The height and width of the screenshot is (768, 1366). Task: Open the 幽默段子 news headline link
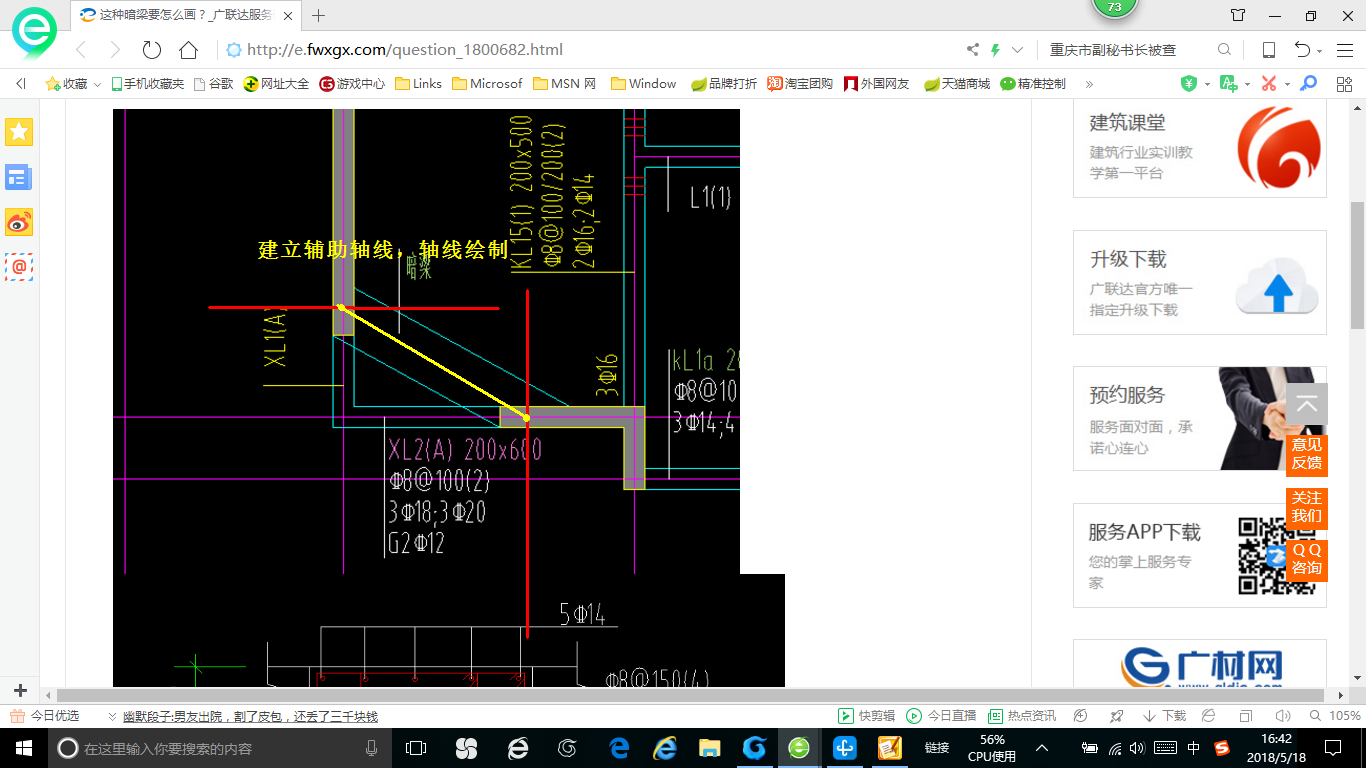click(250, 717)
